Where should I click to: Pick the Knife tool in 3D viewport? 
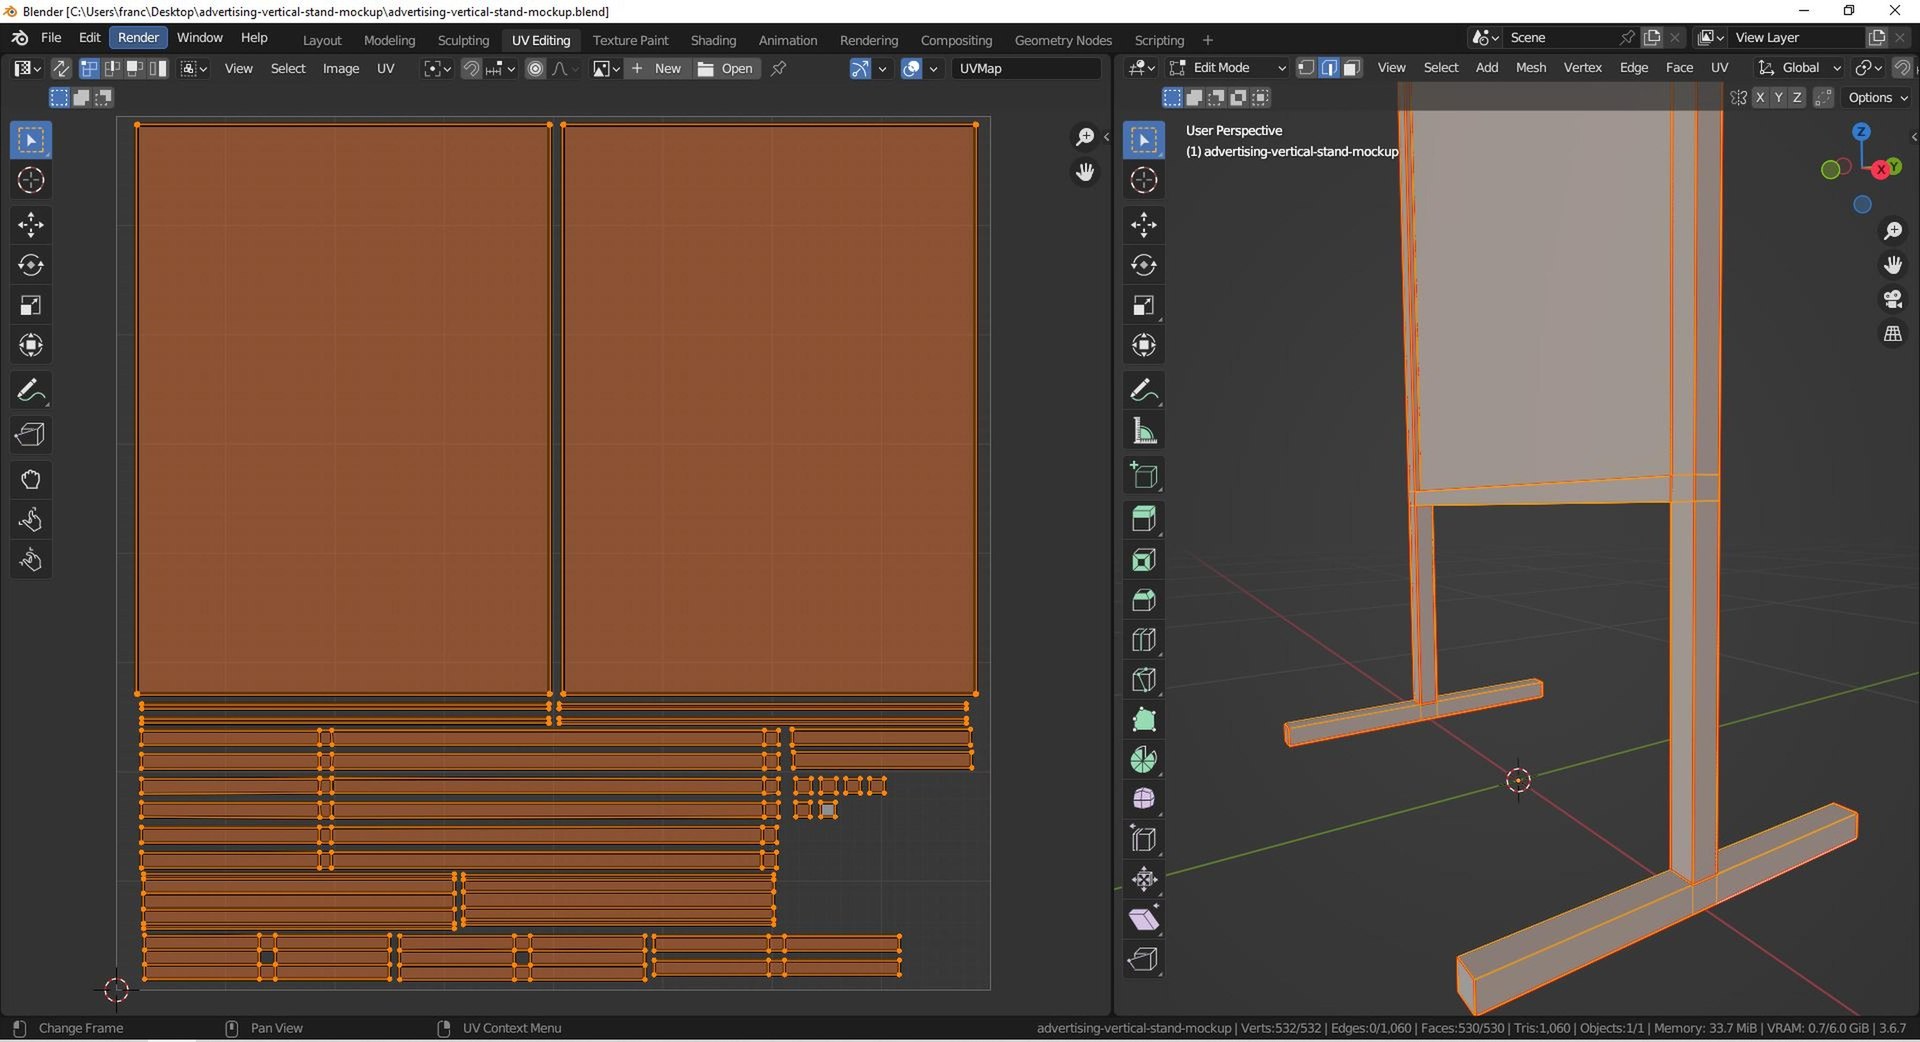[1144, 680]
